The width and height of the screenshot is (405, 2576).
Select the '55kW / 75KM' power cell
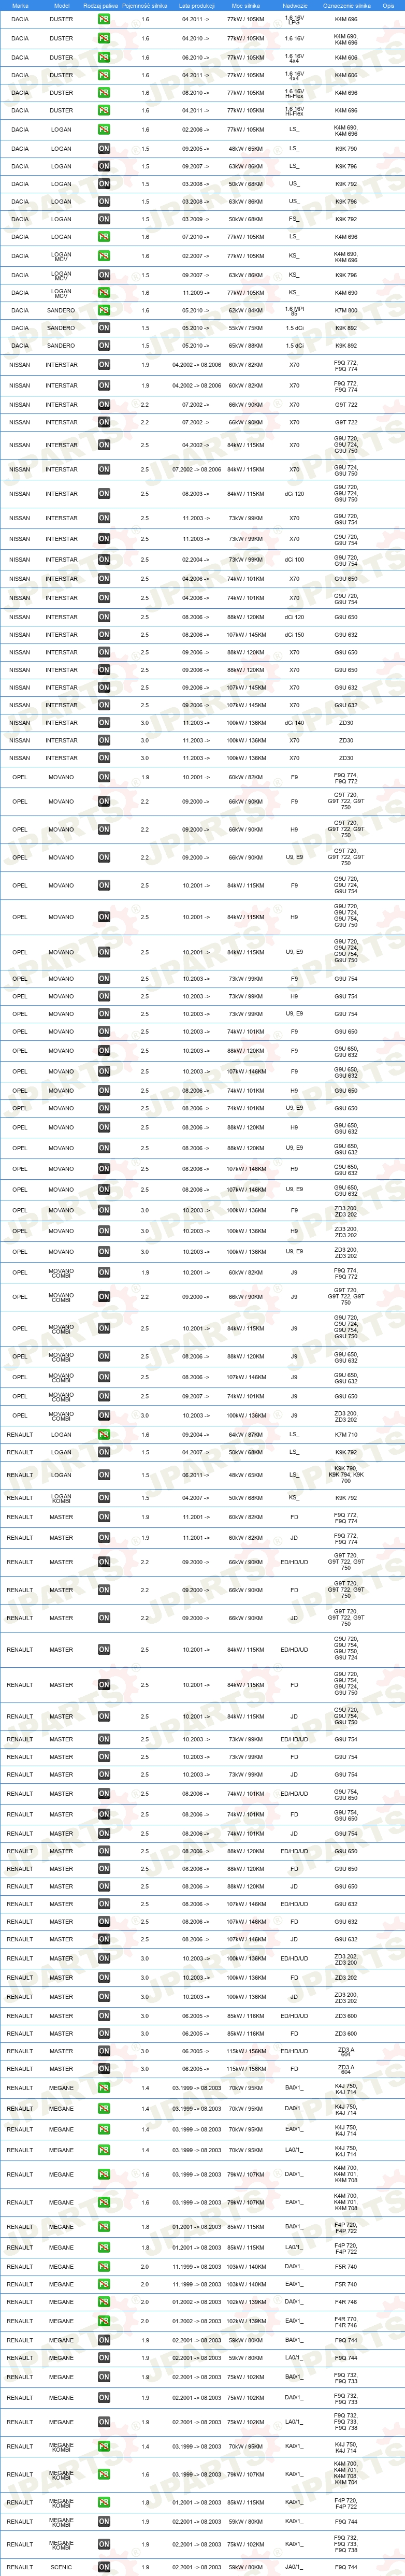point(245,328)
